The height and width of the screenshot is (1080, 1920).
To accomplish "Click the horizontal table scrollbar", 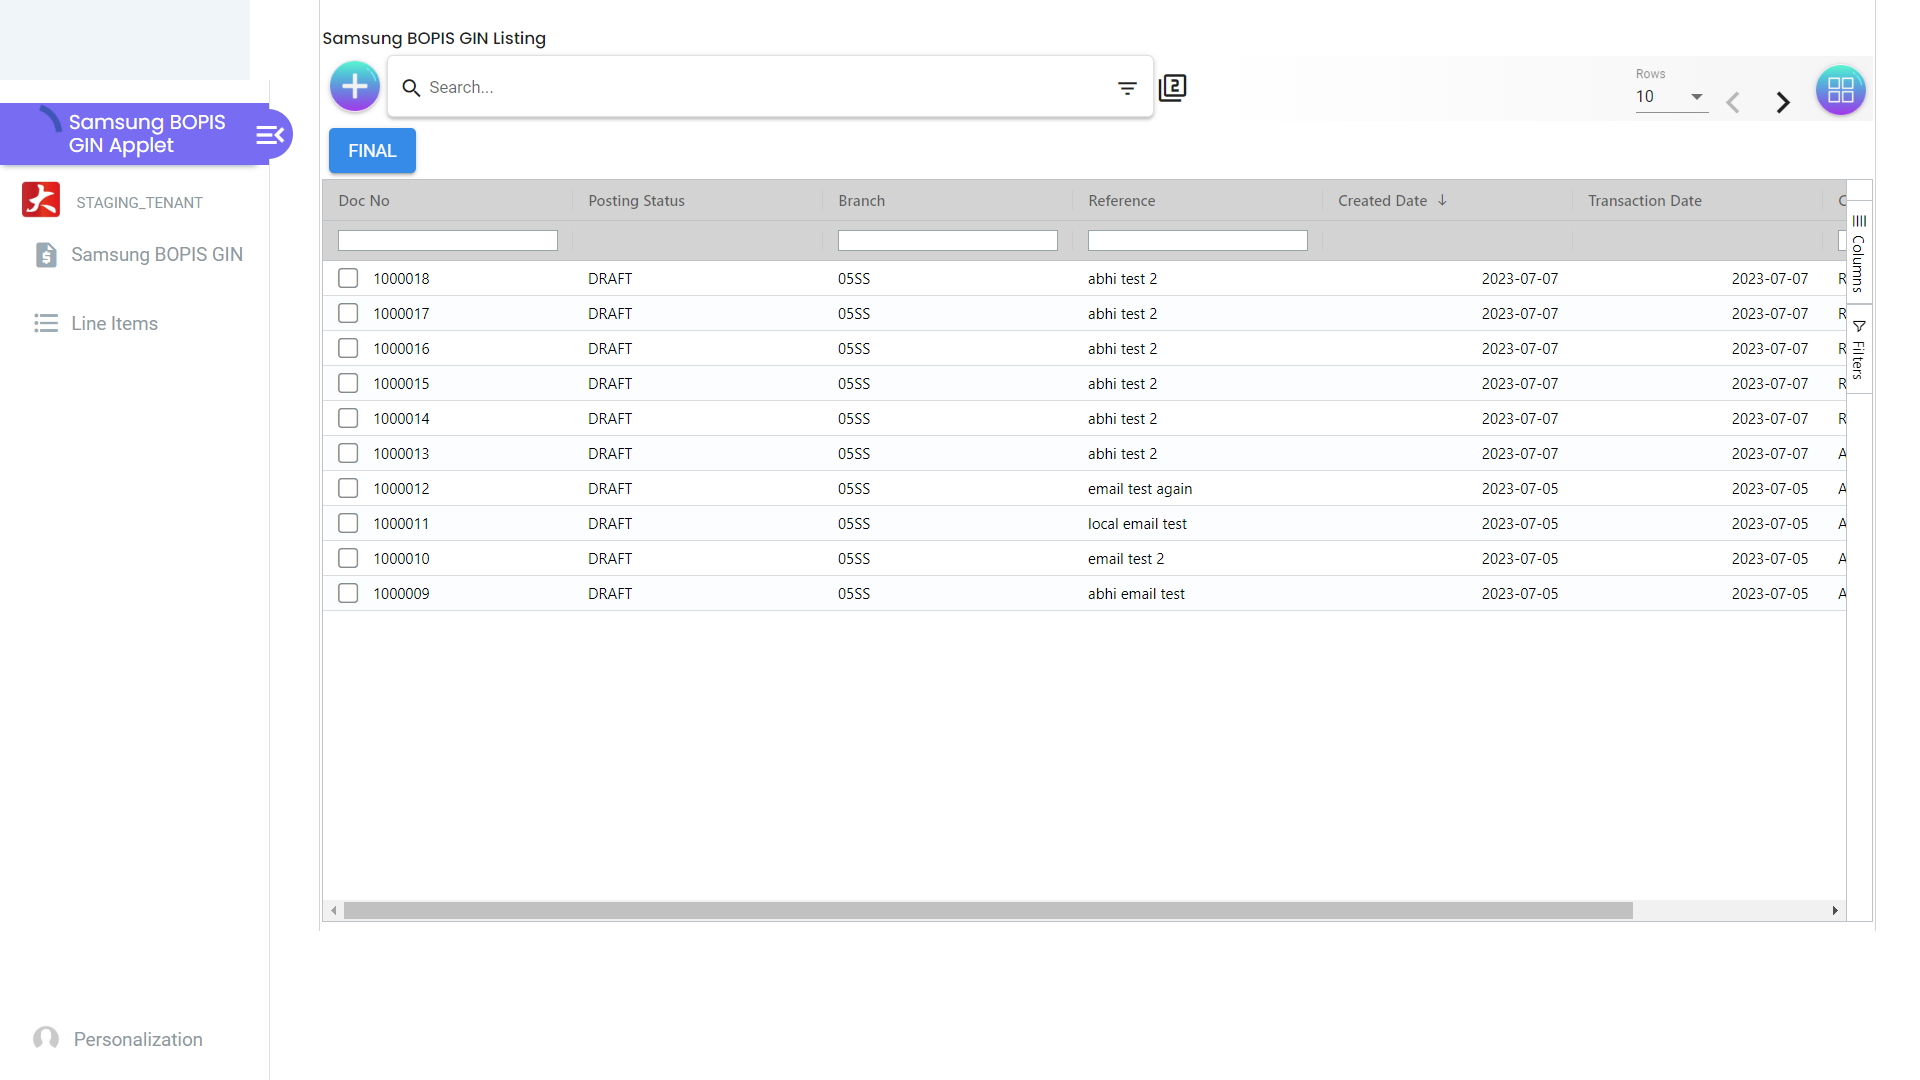I will click(987, 911).
